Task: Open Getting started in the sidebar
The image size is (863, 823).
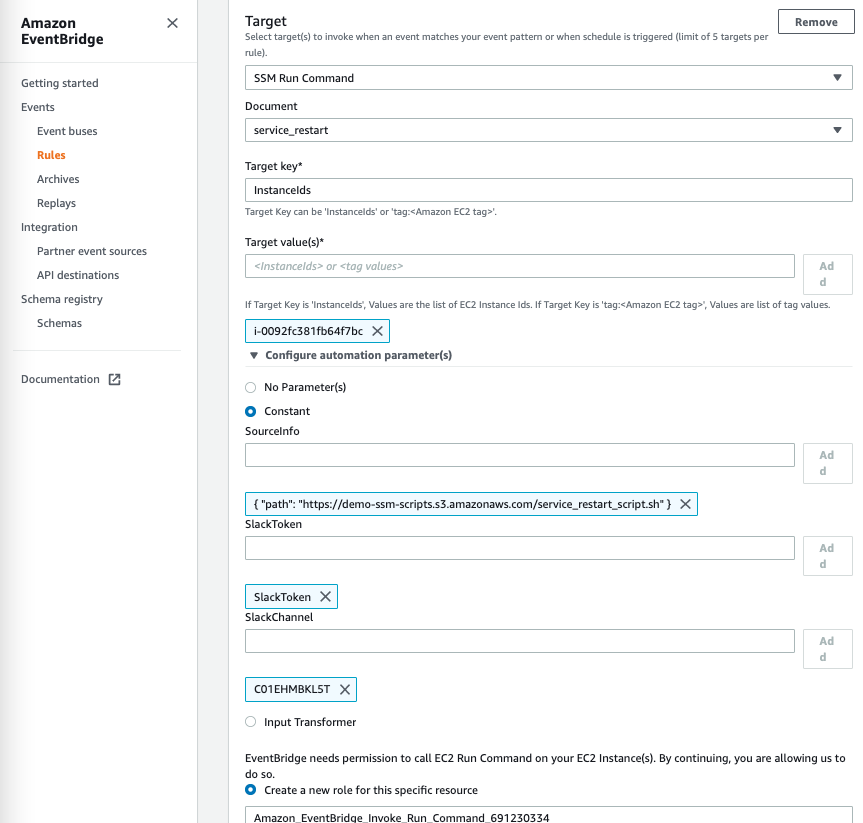Action: point(59,83)
